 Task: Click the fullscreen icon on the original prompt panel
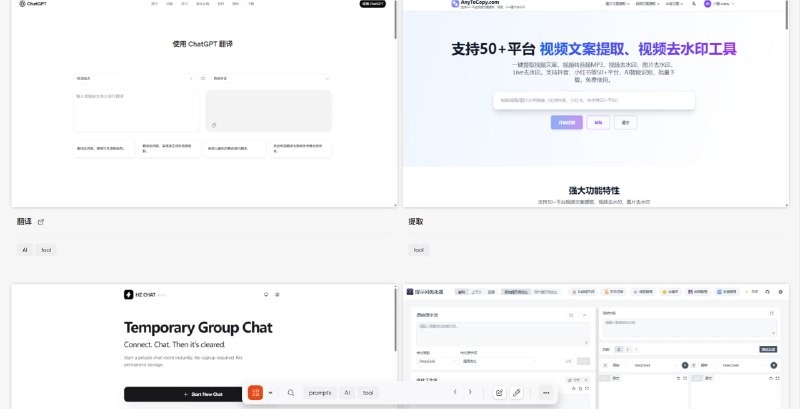click(571, 315)
